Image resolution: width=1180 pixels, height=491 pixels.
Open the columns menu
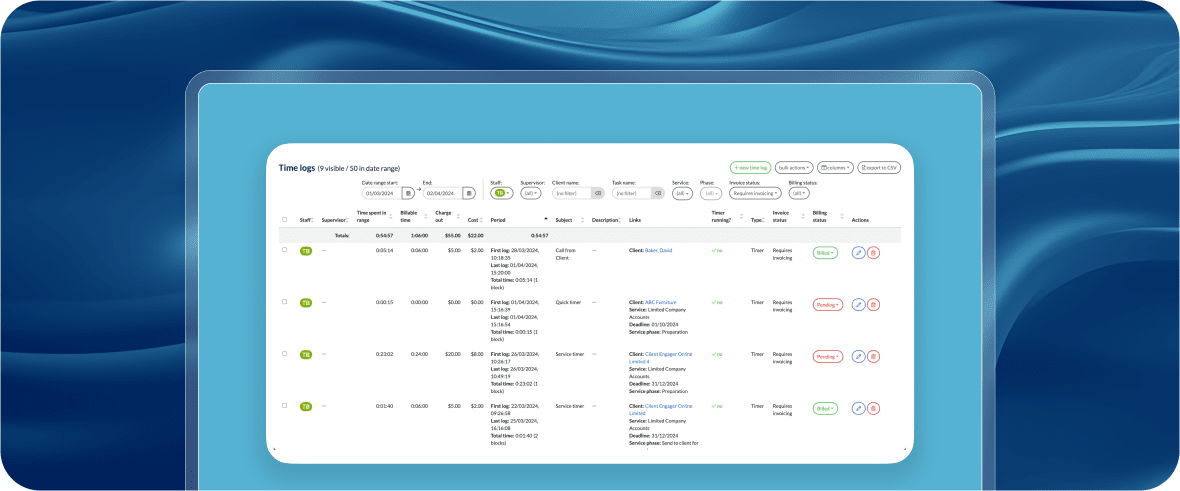836,168
